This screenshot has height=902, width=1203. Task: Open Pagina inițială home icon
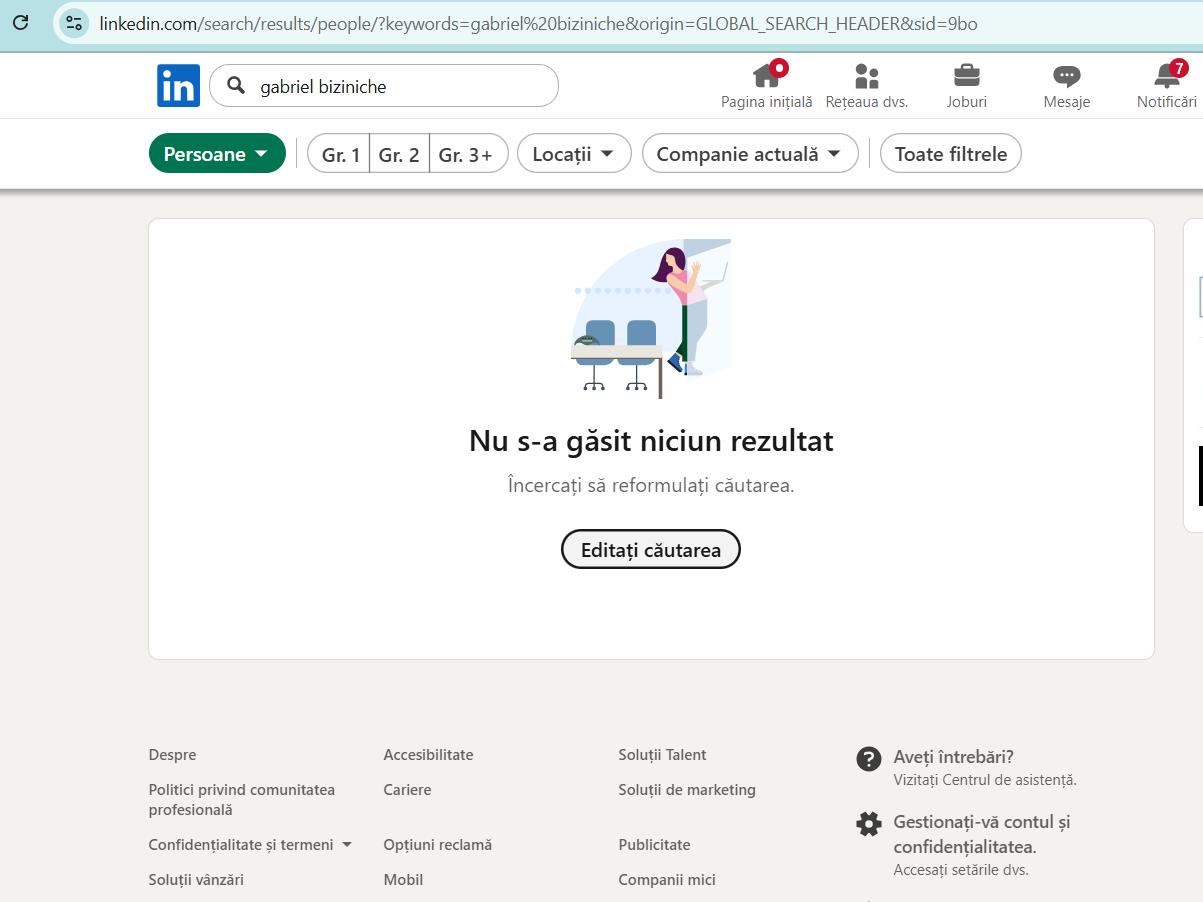(766, 76)
